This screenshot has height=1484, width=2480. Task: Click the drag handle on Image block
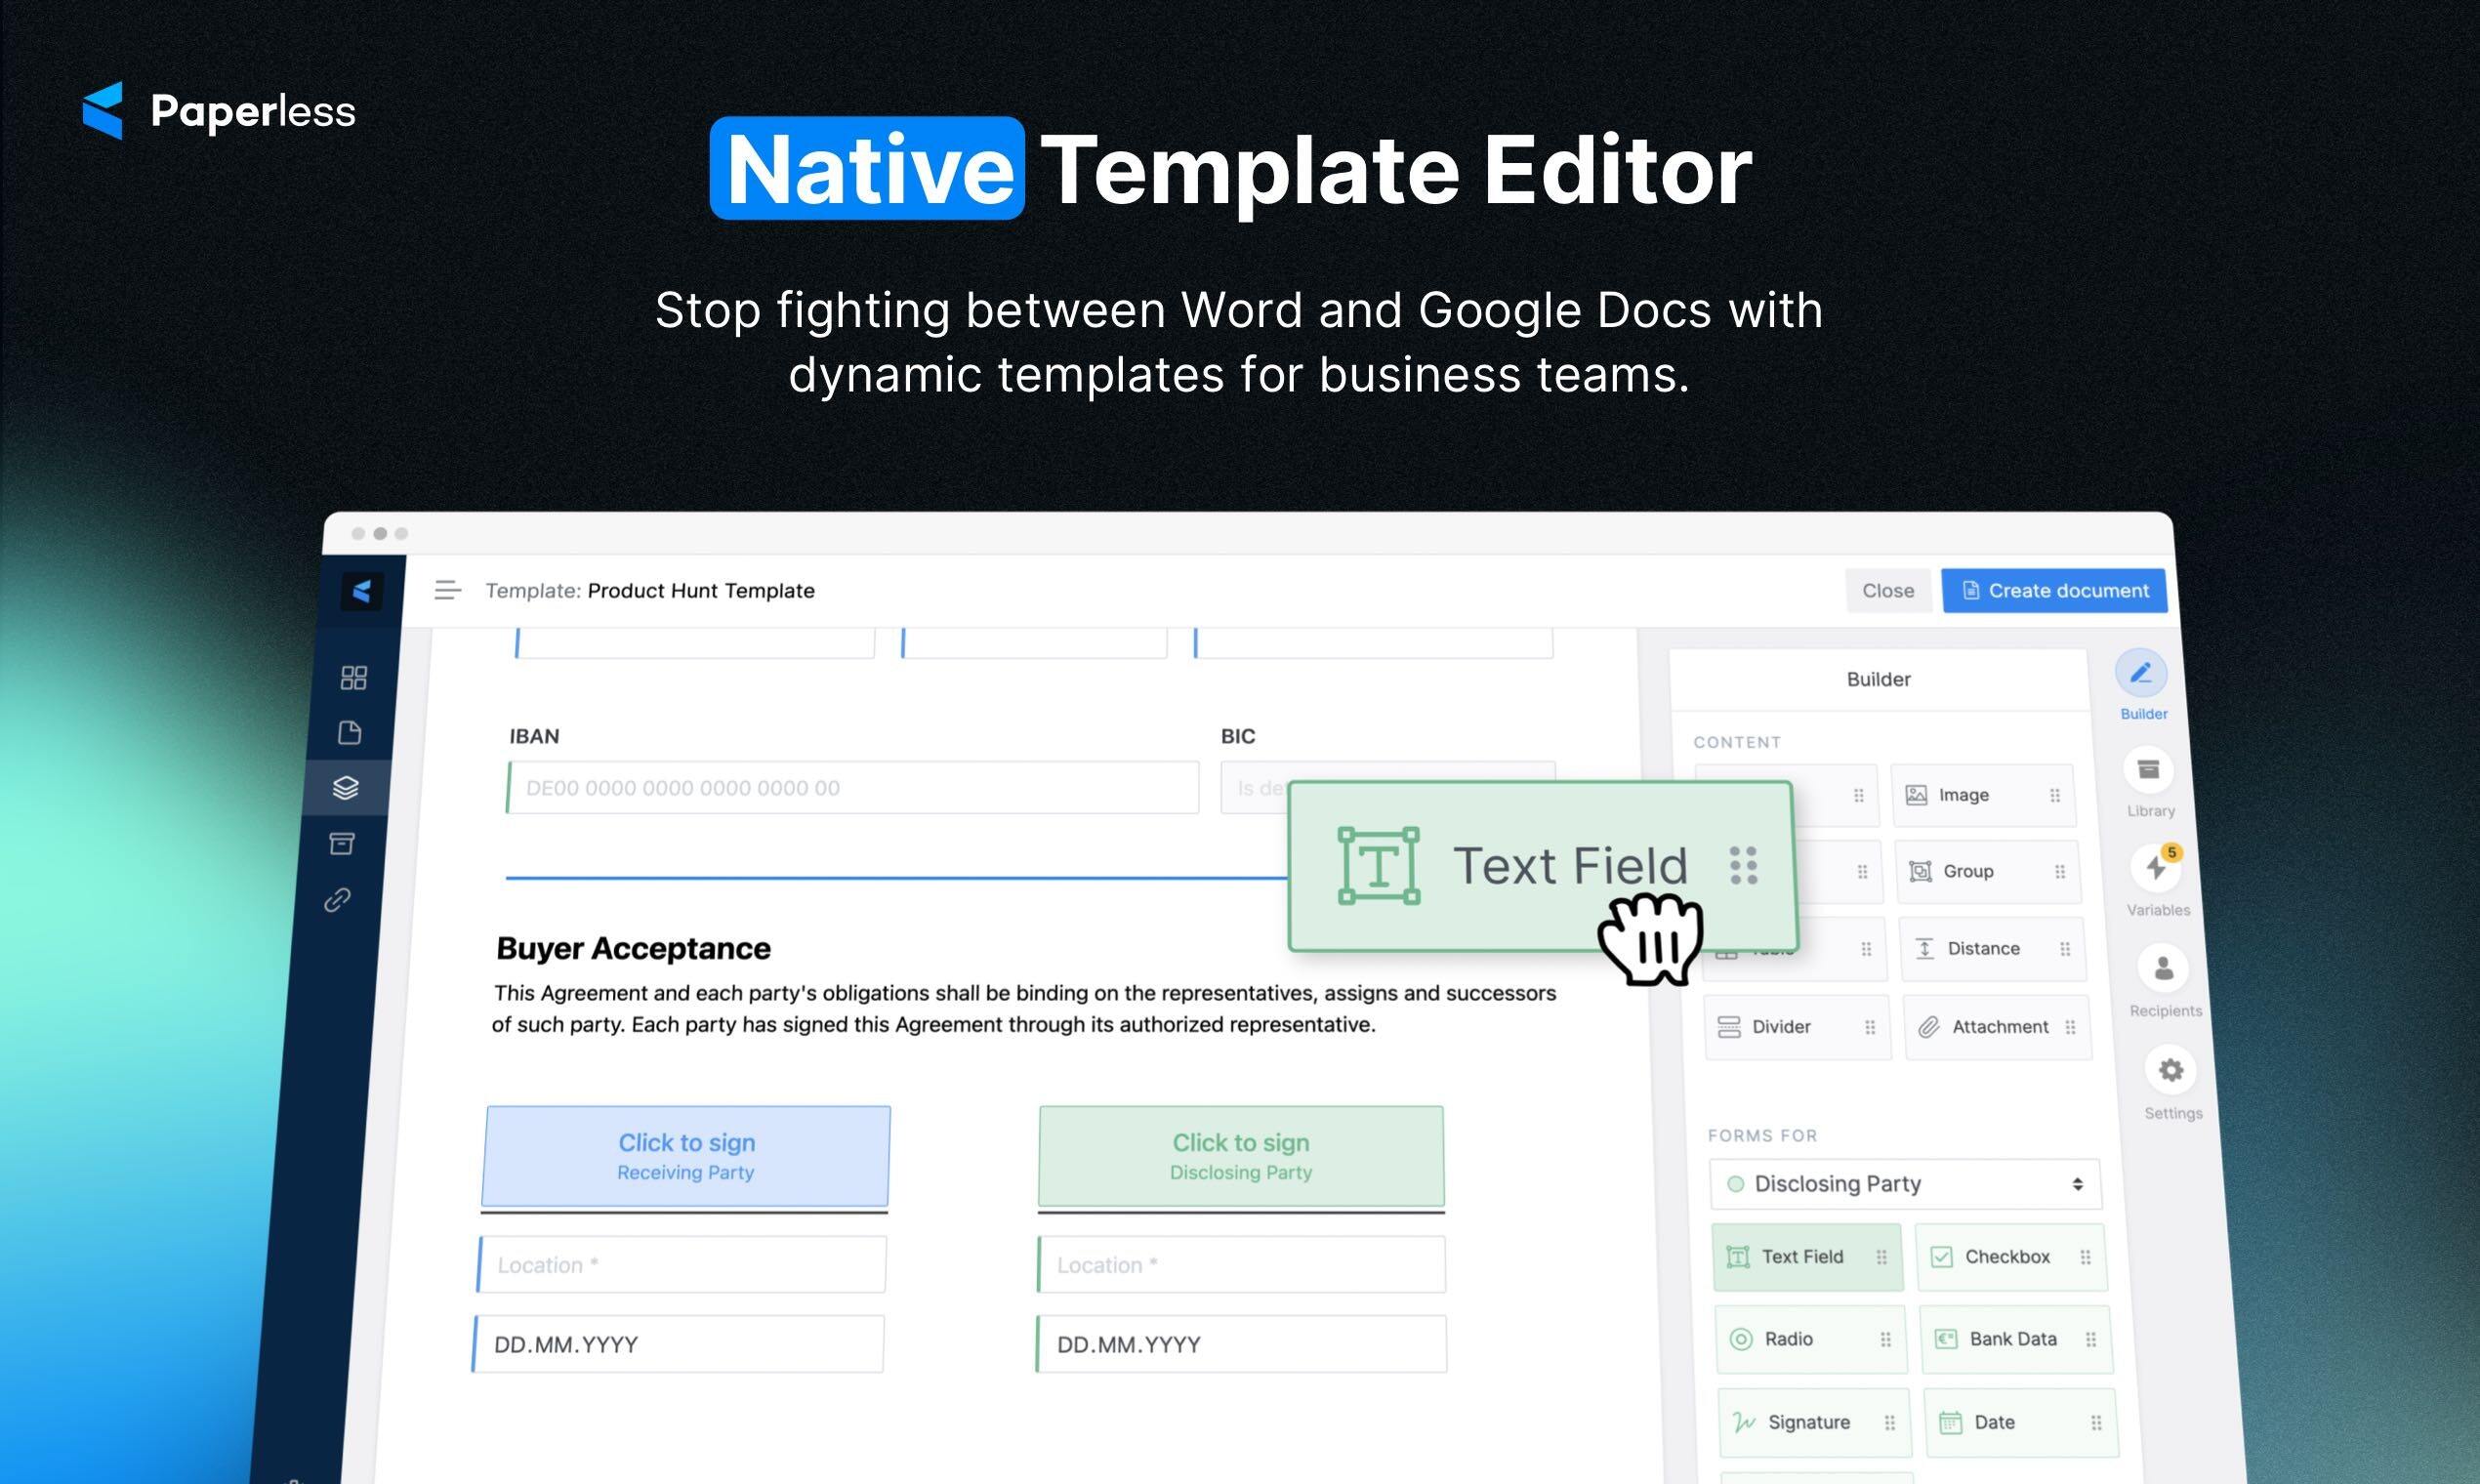(2055, 796)
